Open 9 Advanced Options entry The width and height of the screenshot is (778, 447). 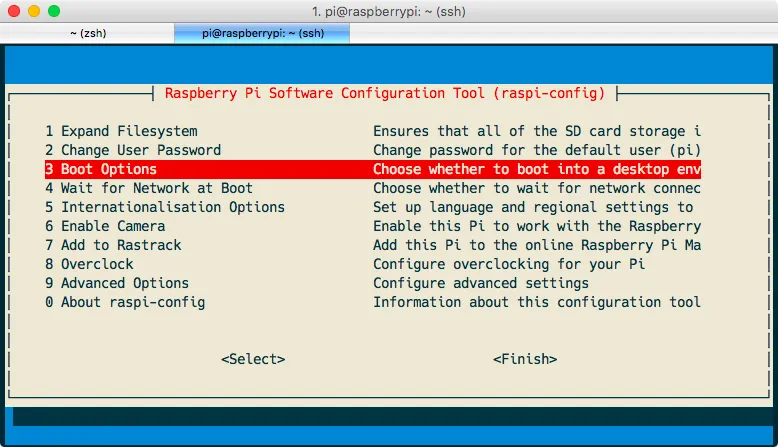coord(117,283)
